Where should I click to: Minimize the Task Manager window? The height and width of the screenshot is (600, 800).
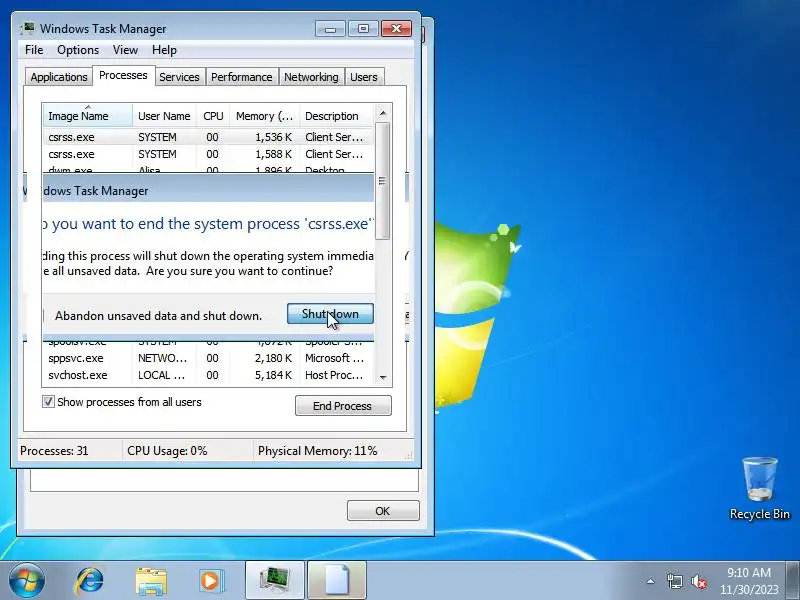click(330, 29)
